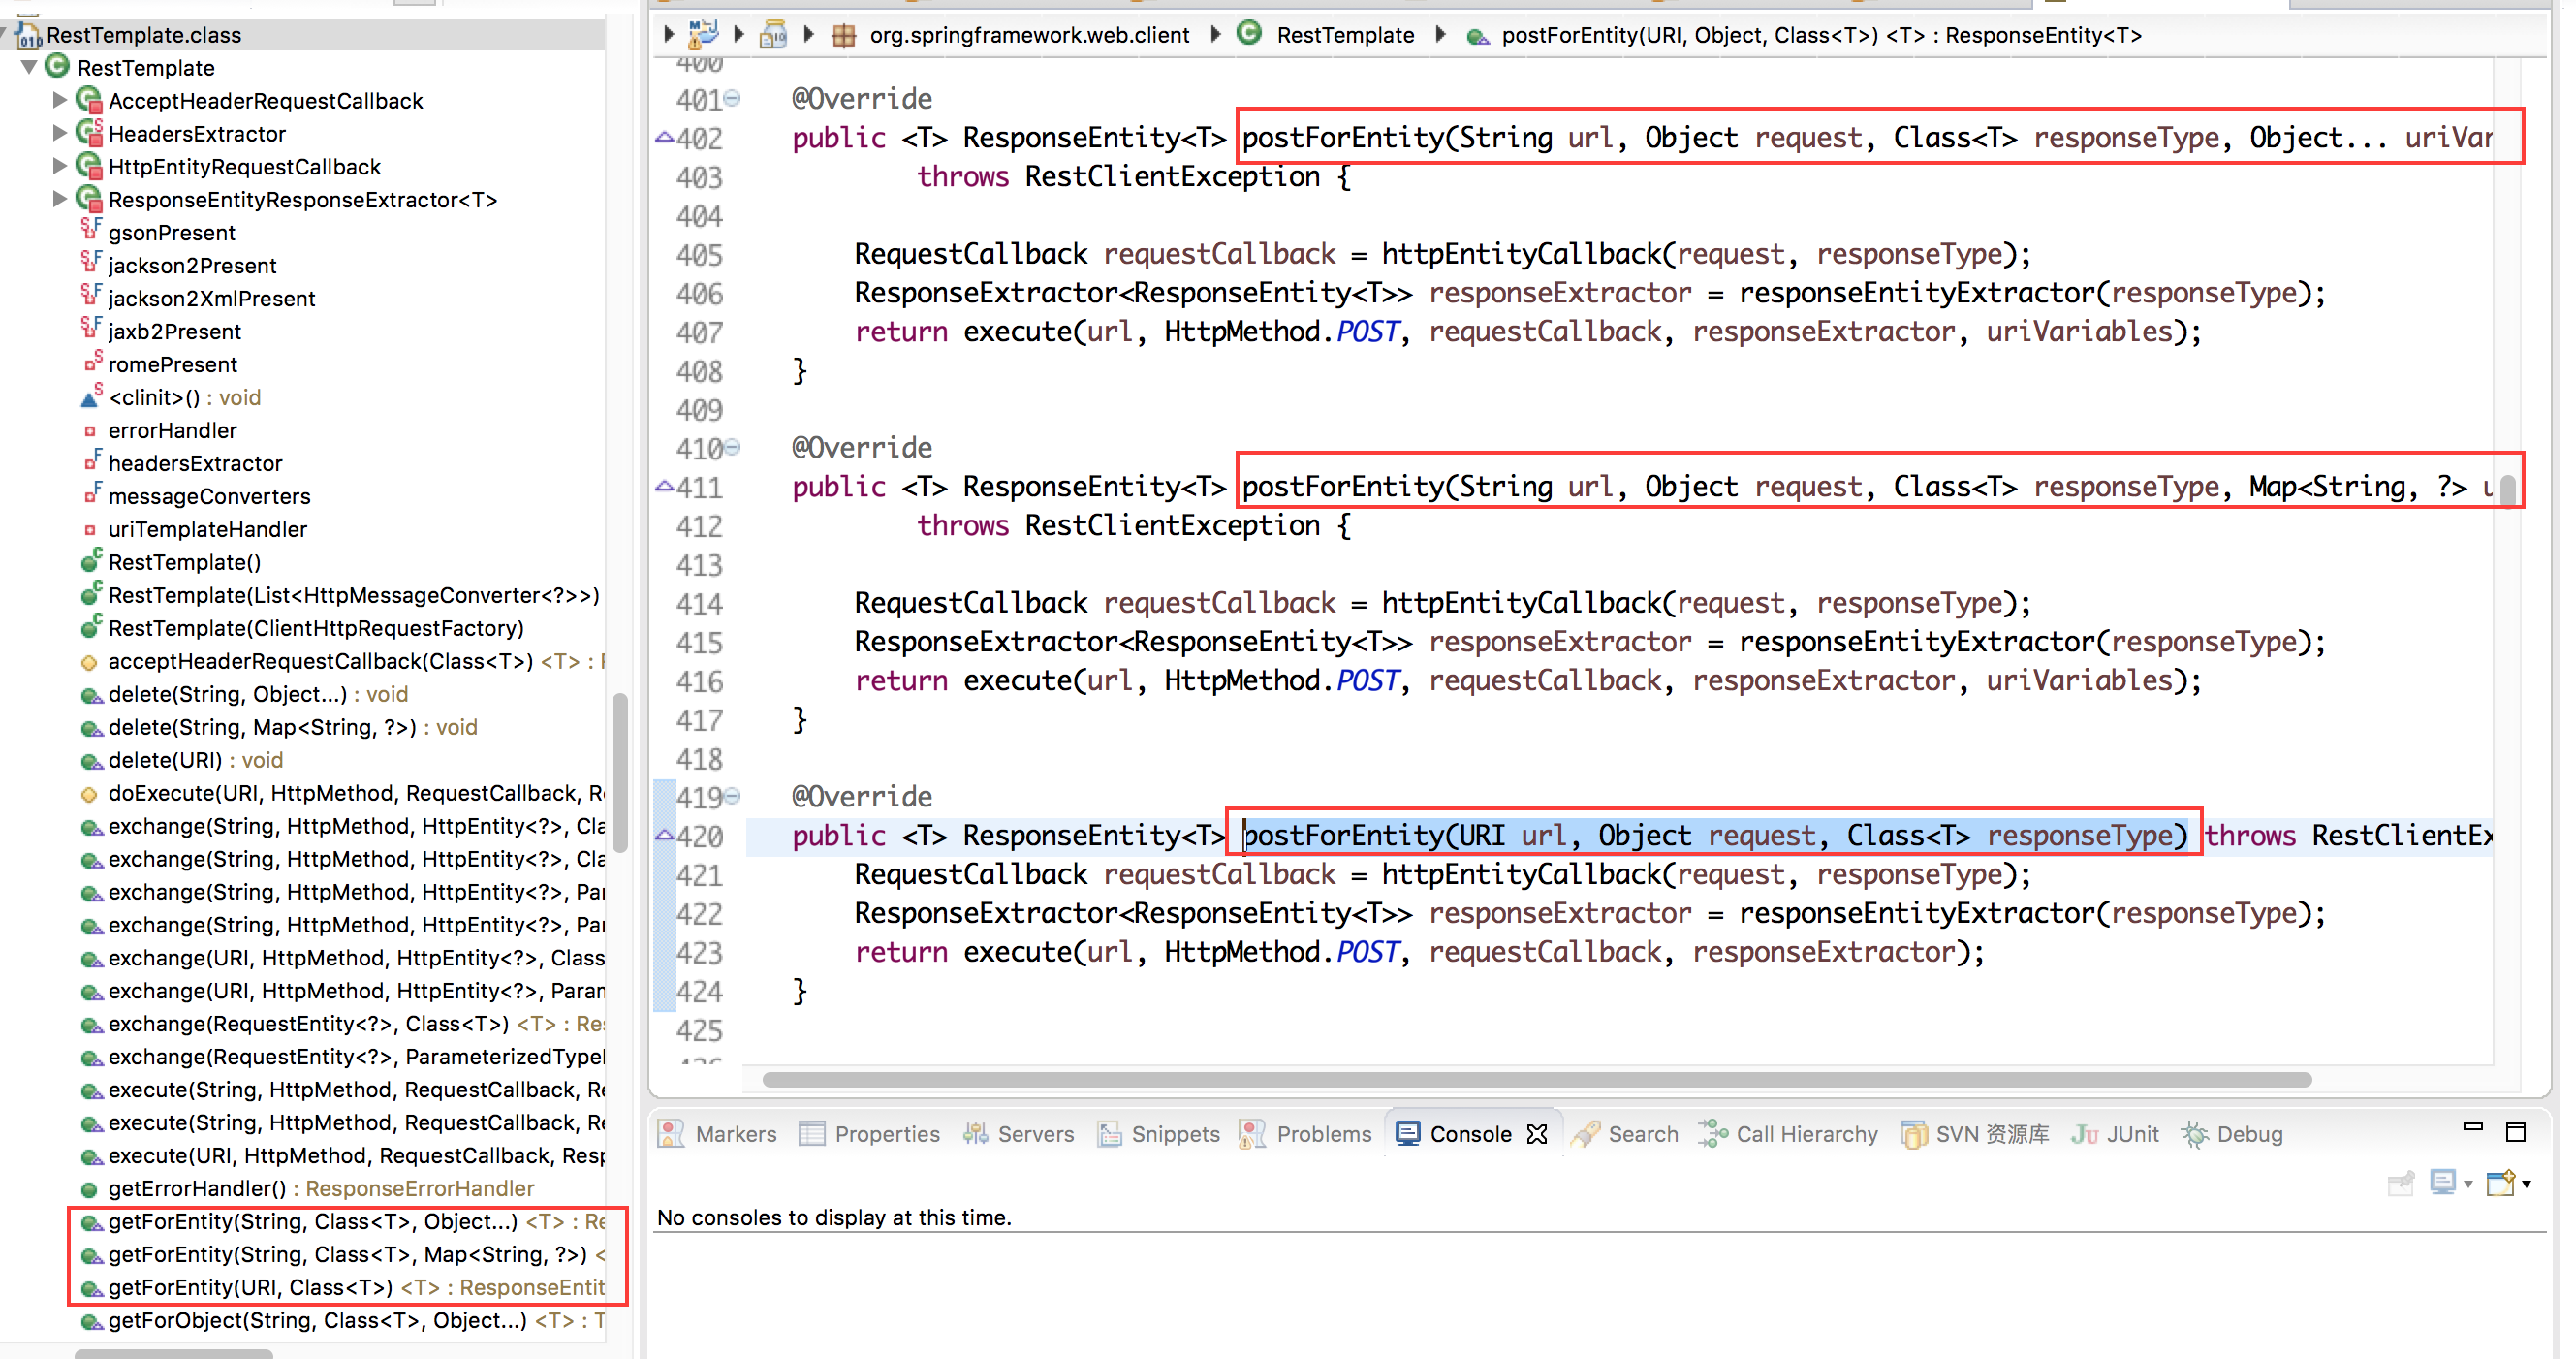Click the Open Console icon
Viewport: 2576px width, 1359px height.
(x=2500, y=1184)
